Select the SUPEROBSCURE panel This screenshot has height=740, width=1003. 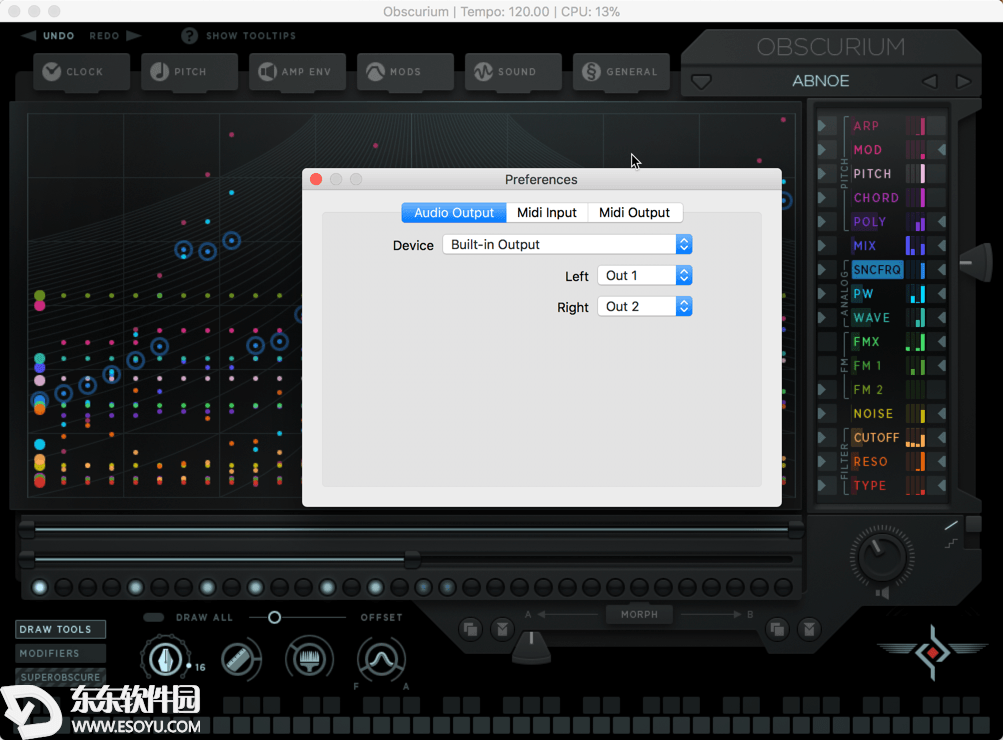pos(60,677)
